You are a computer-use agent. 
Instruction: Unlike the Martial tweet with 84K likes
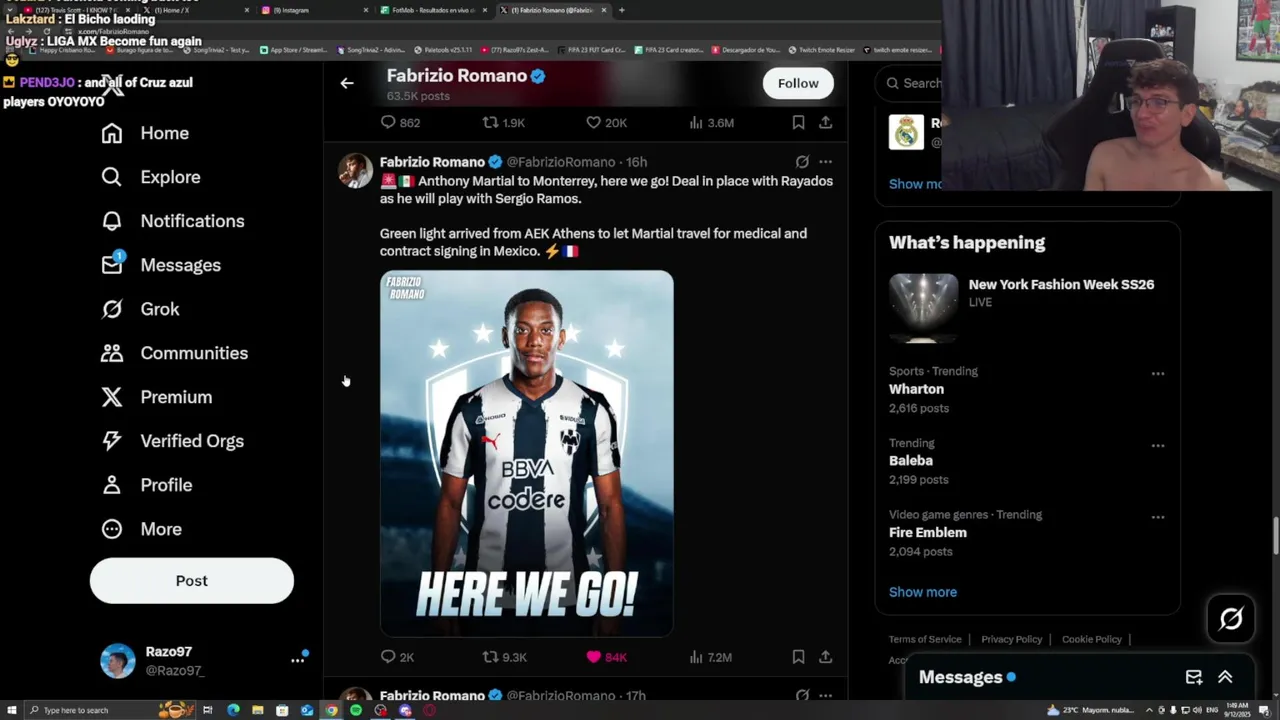[606, 657]
